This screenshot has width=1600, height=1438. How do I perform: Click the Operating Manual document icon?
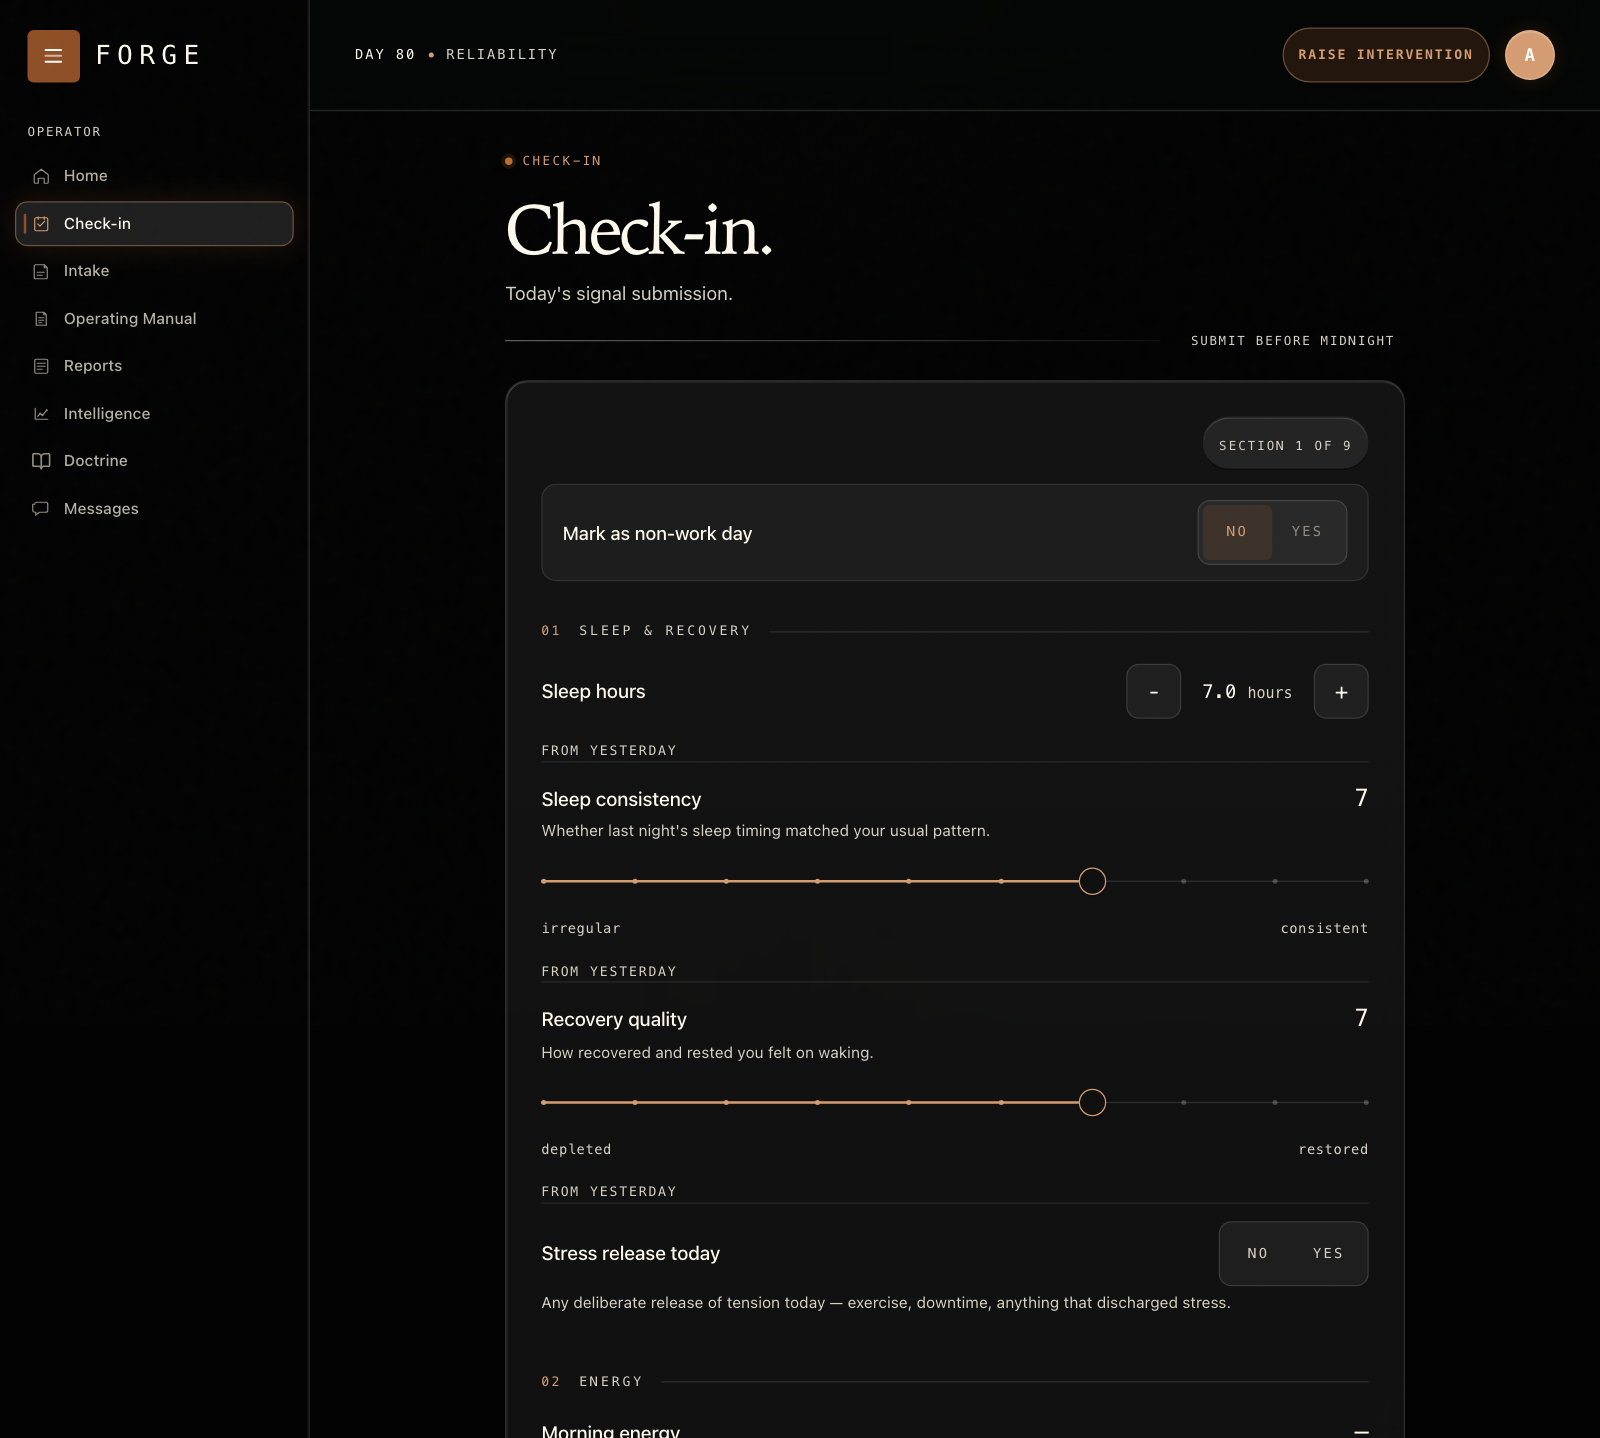(x=41, y=319)
